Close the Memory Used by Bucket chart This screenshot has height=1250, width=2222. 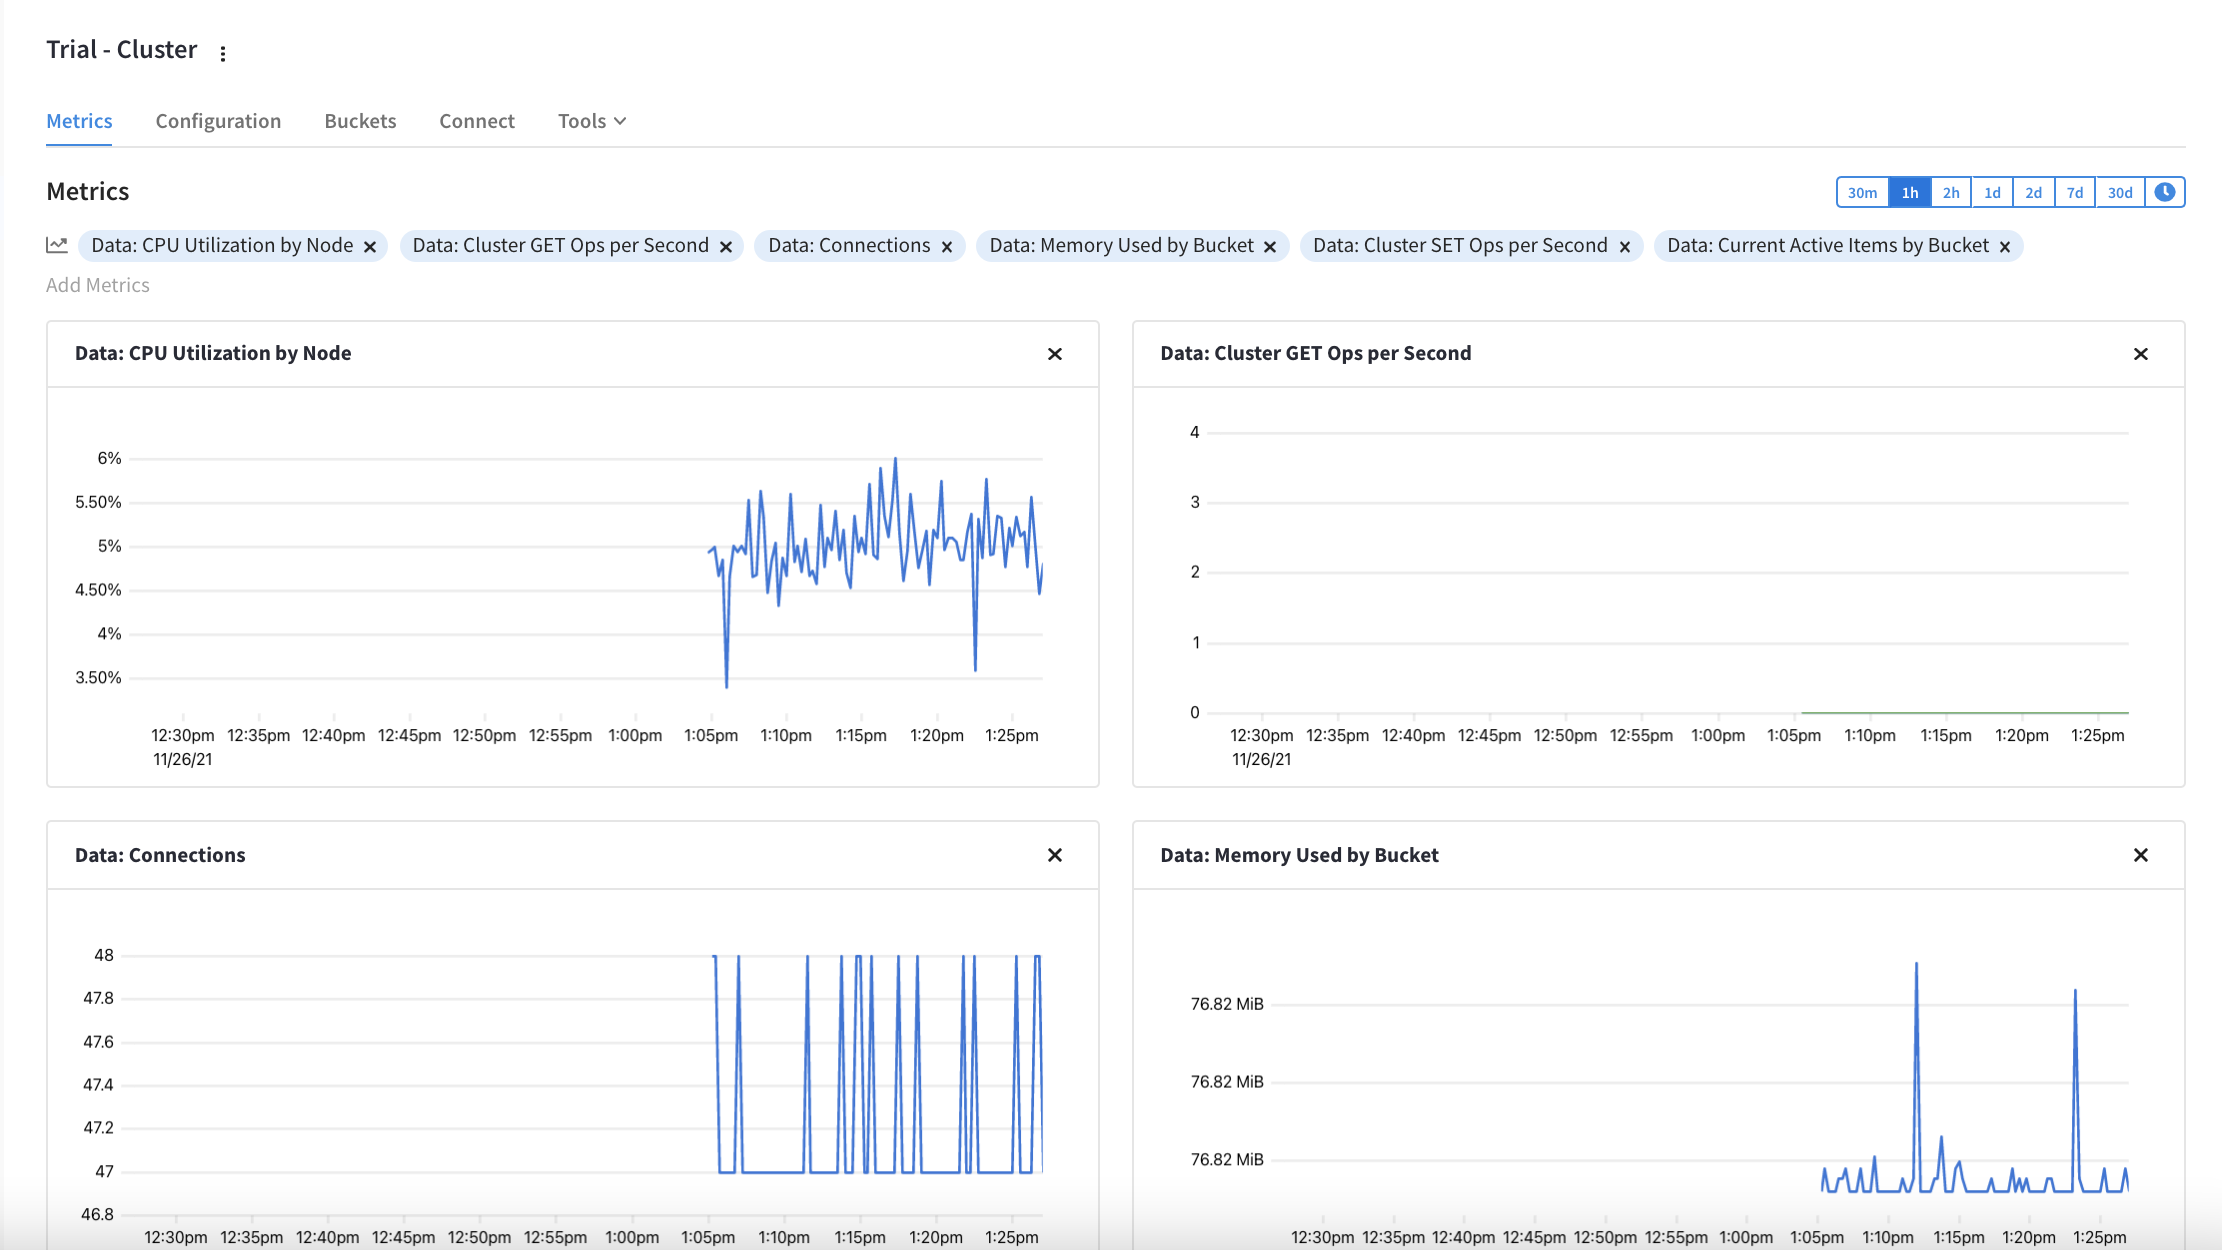click(2141, 856)
